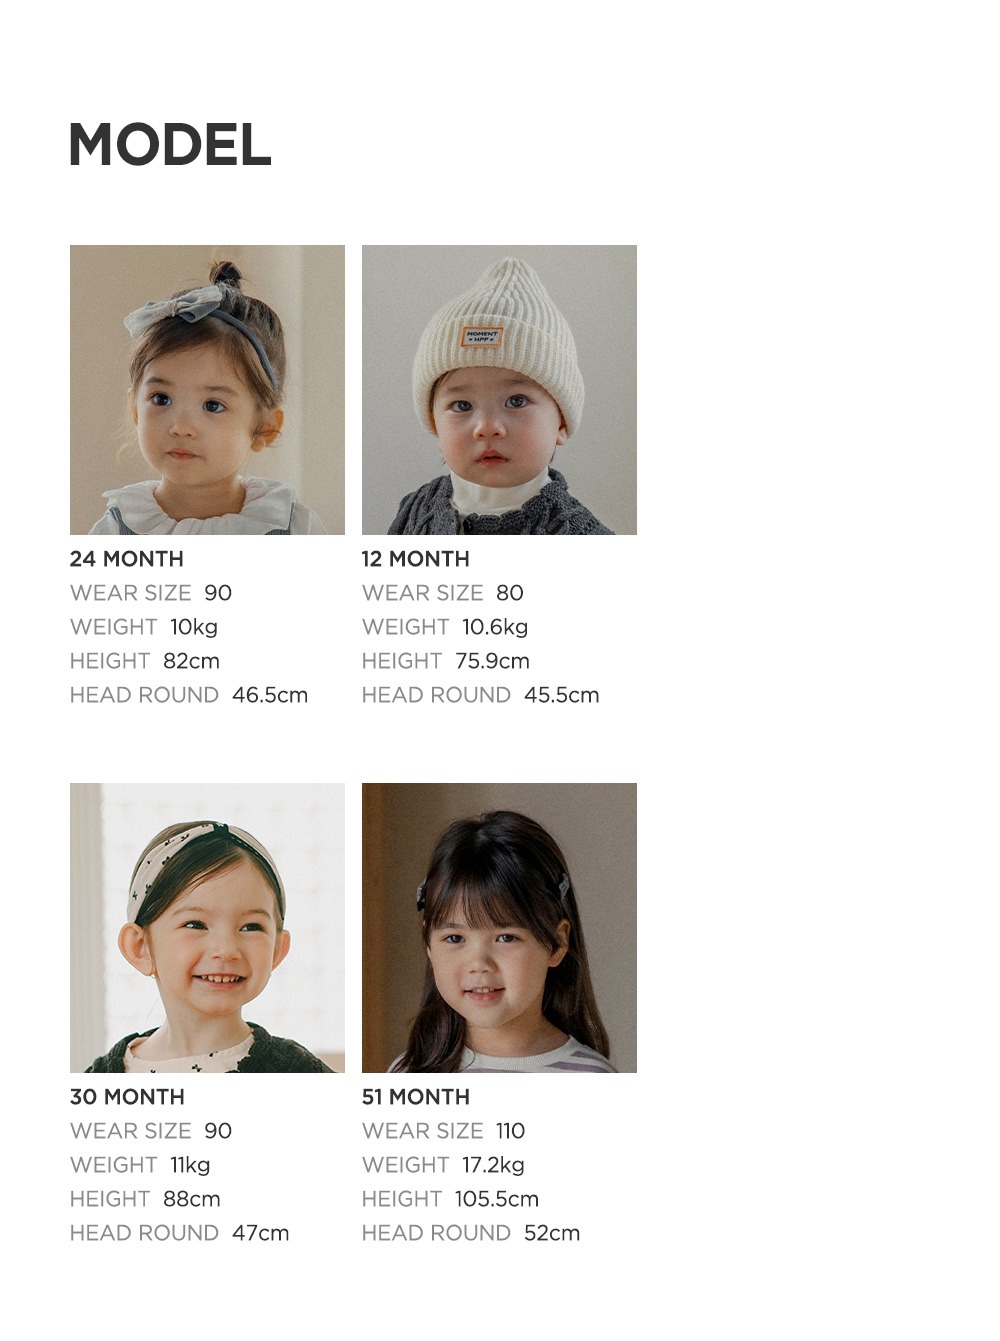Select the 12 MONTH label
Image resolution: width=1000 pixels, height=1341 pixels.
[416, 559]
